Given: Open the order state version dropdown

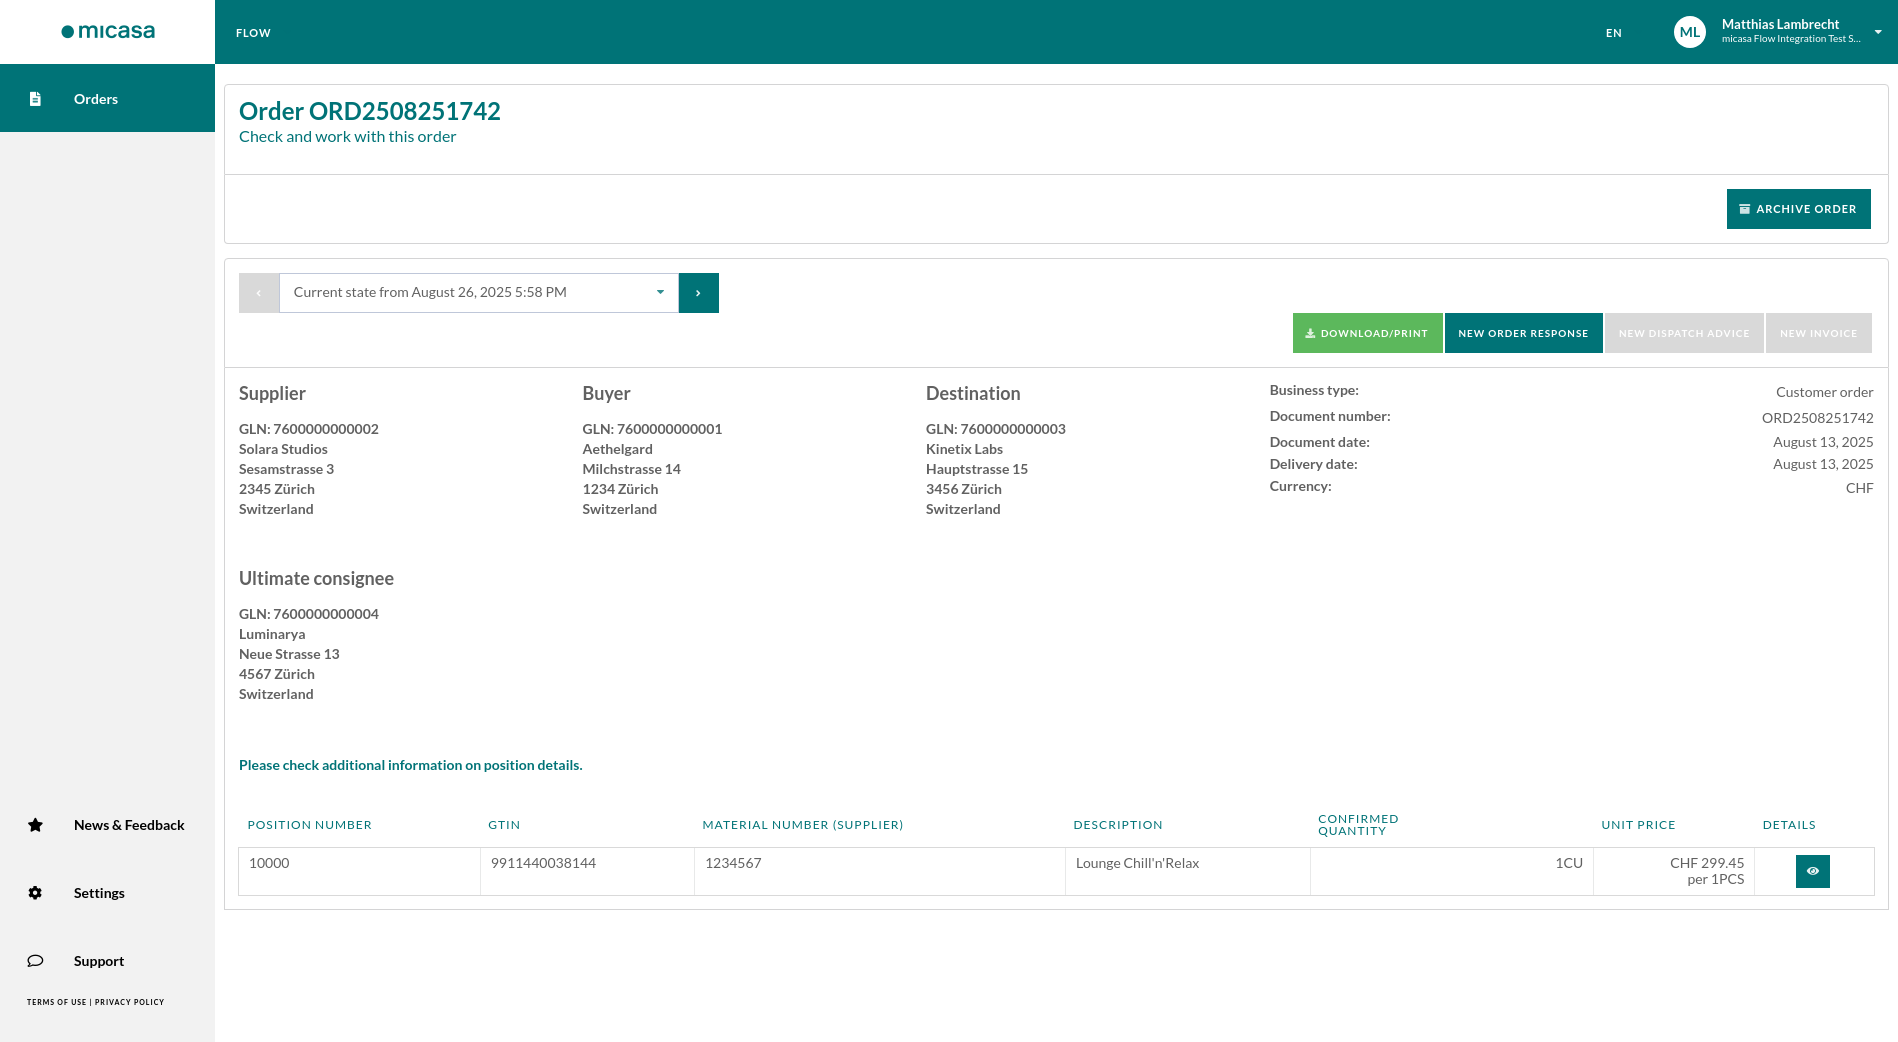Looking at the screenshot, I should point(479,293).
